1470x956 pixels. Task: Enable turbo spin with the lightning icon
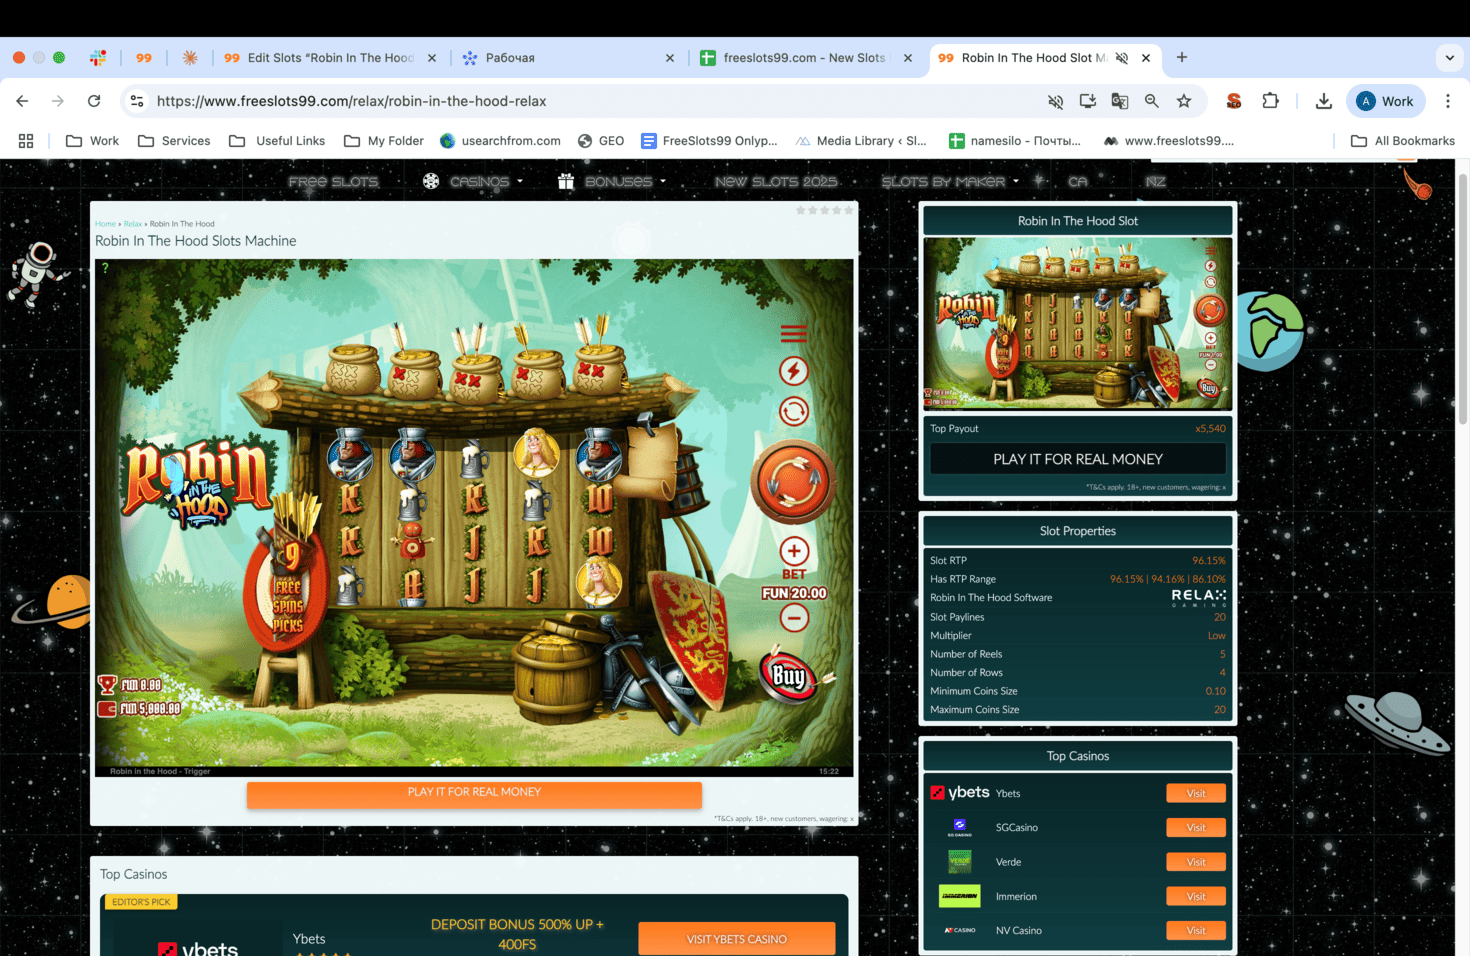793,370
